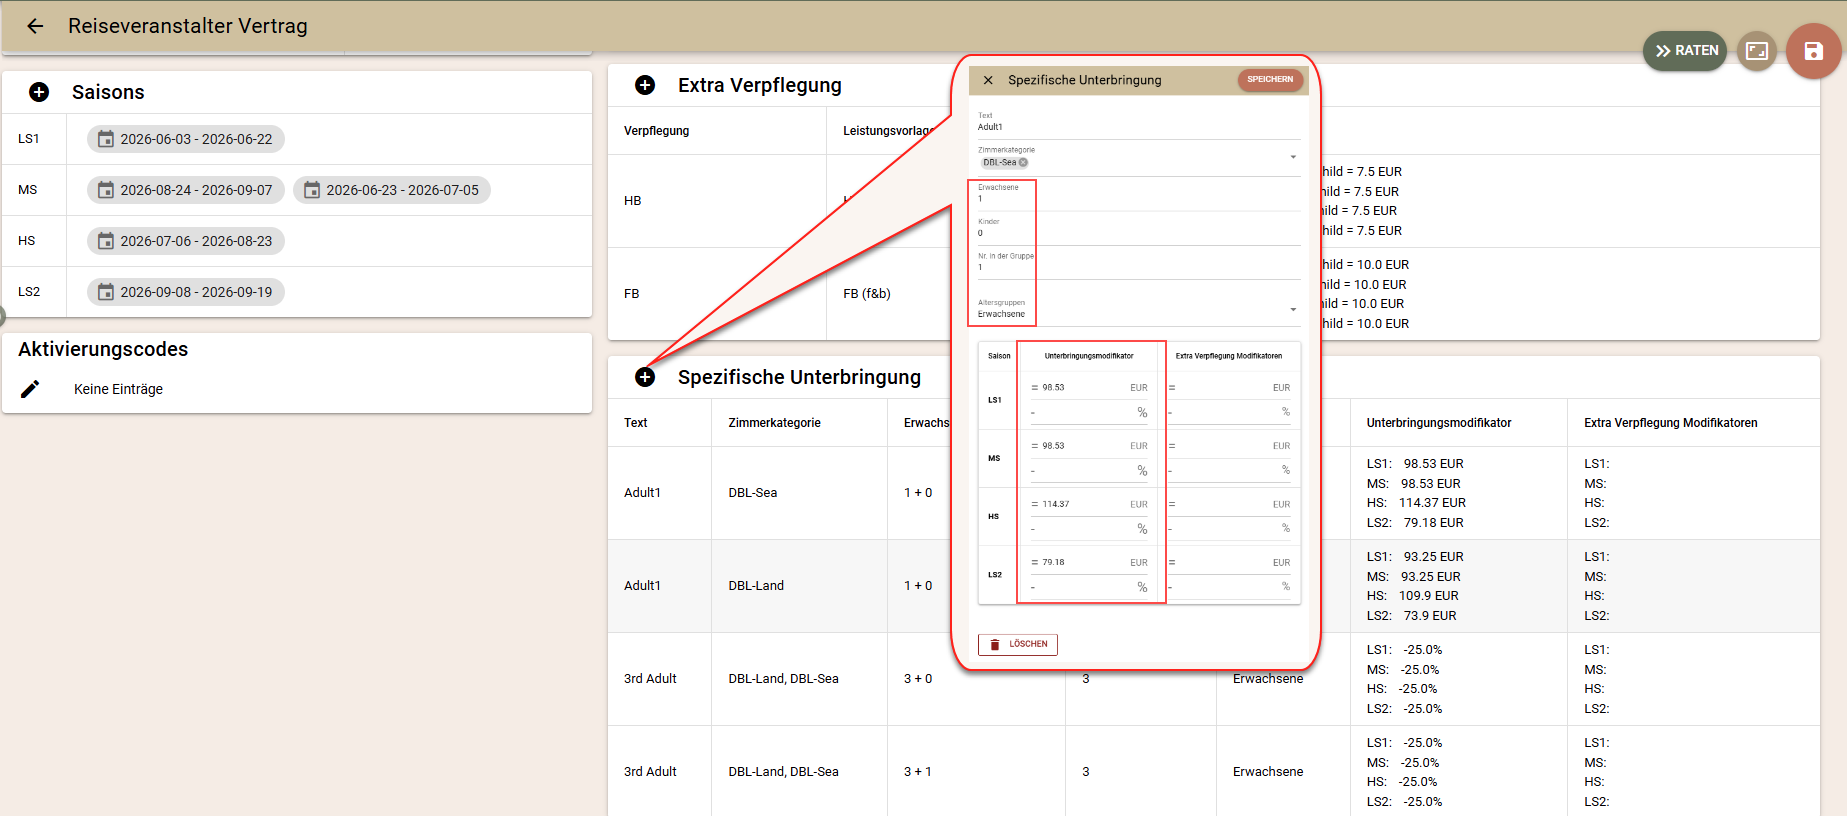Click the LÖSCHEN delete button in the dialog
1847x816 pixels.
pyautogui.click(x=1018, y=644)
